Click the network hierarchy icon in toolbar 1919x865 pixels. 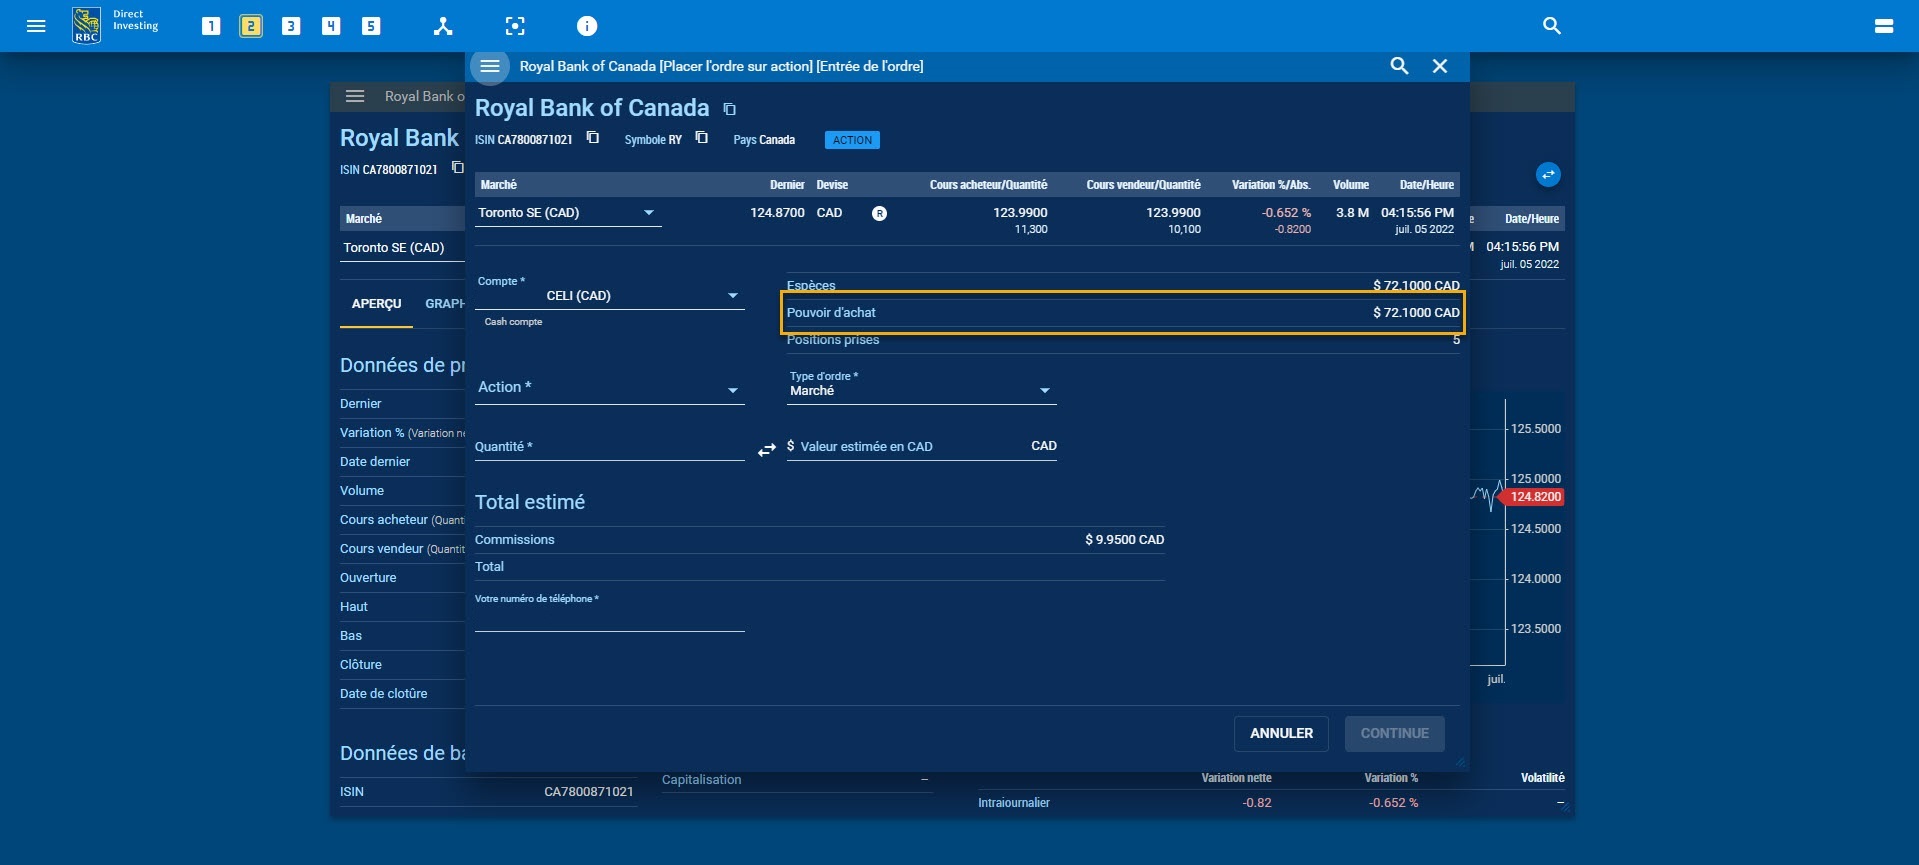[443, 26]
